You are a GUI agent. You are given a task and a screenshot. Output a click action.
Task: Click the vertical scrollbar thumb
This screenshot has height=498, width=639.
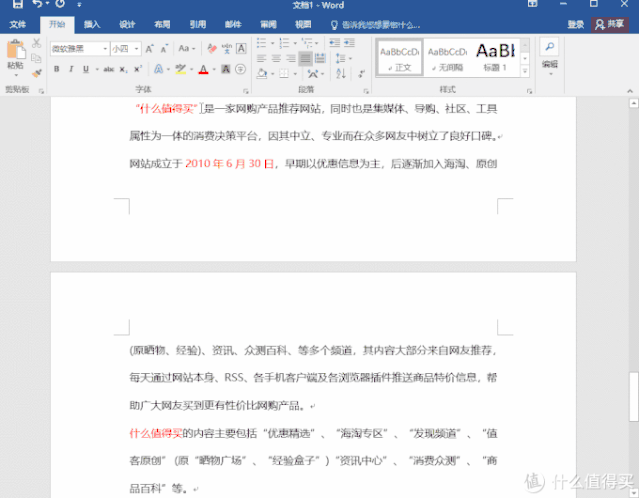point(634,396)
